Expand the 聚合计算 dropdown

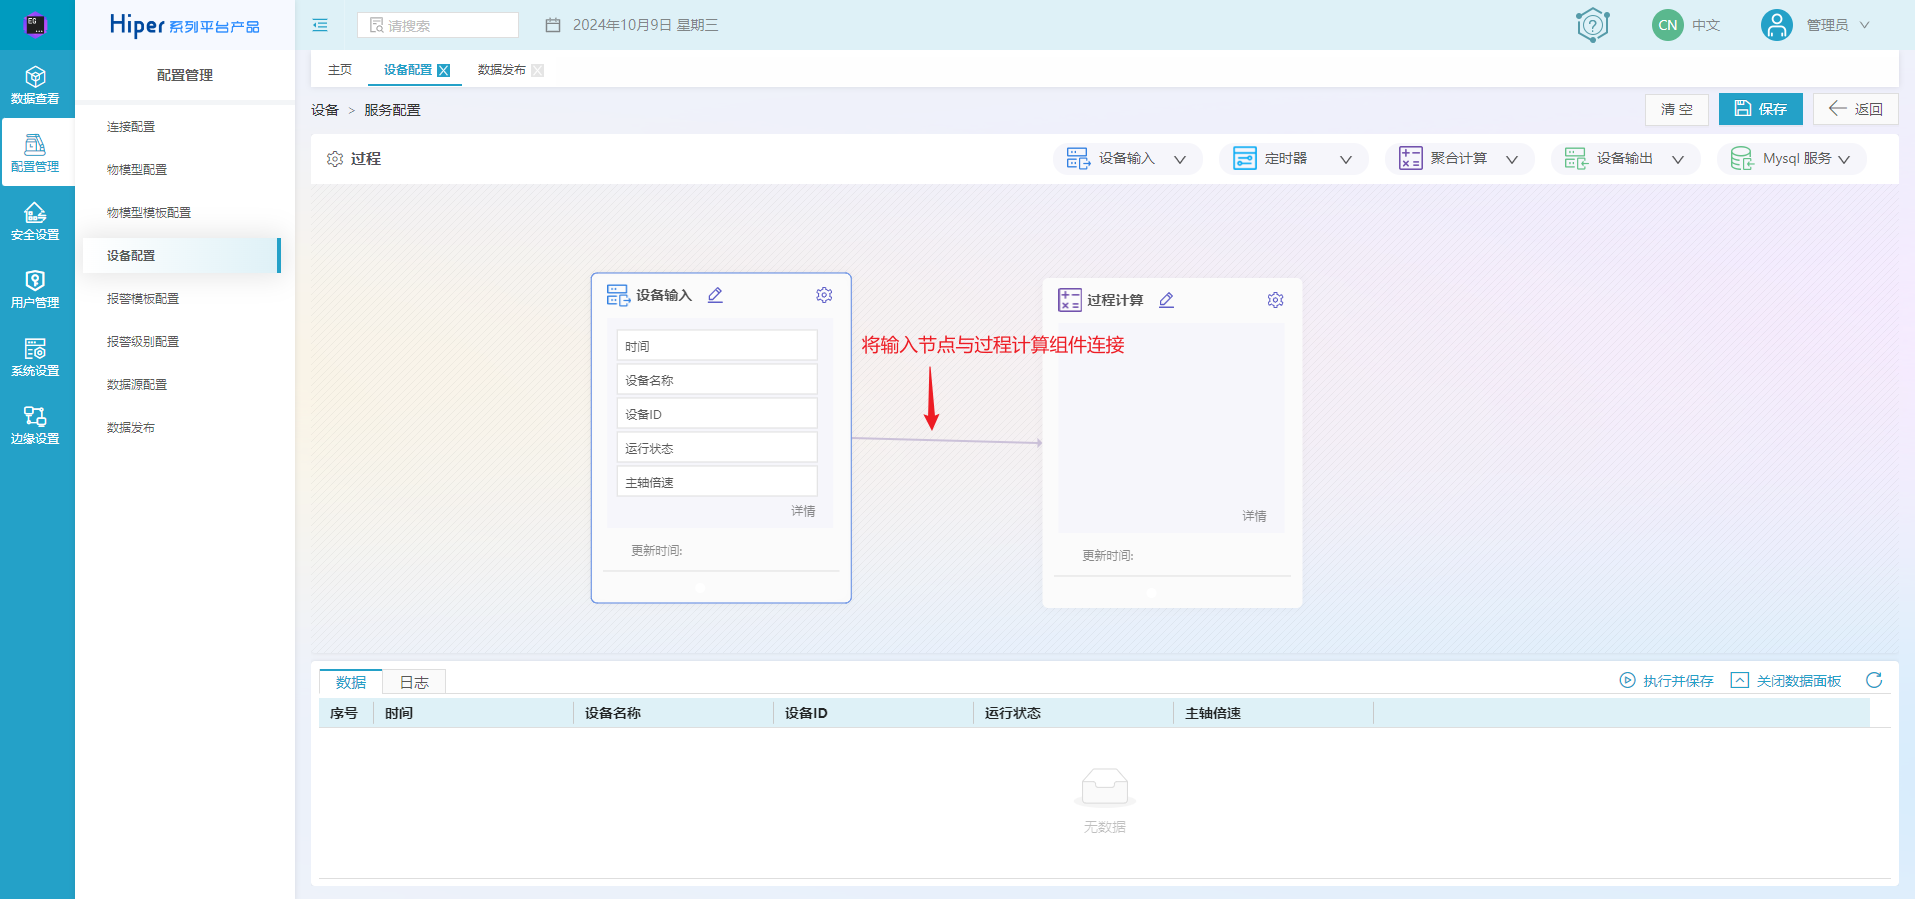click(1512, 159)
